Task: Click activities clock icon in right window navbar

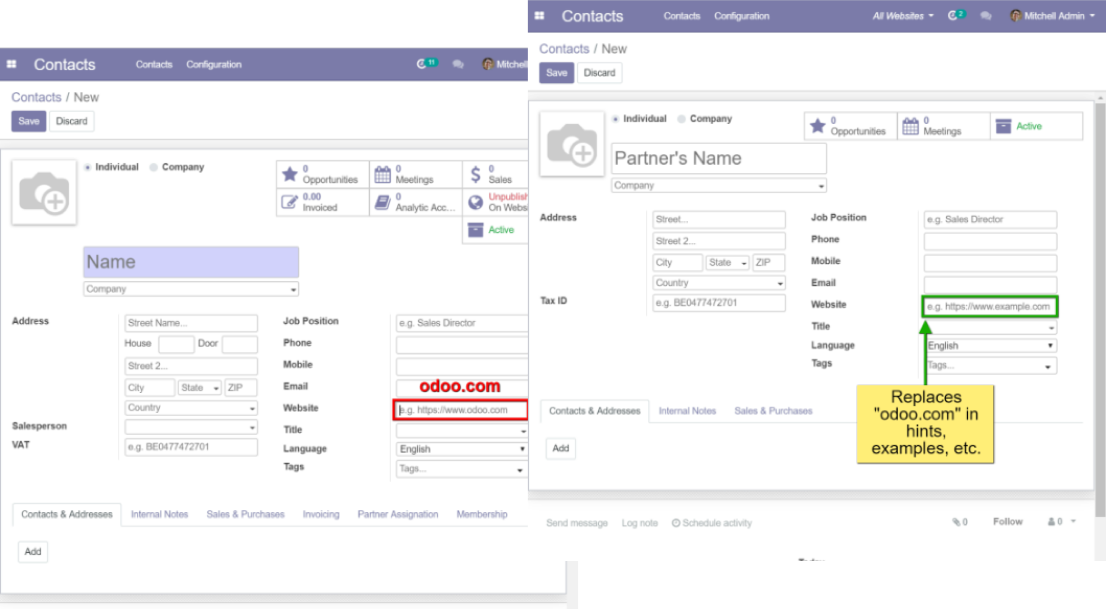Action: pos(952,16)
